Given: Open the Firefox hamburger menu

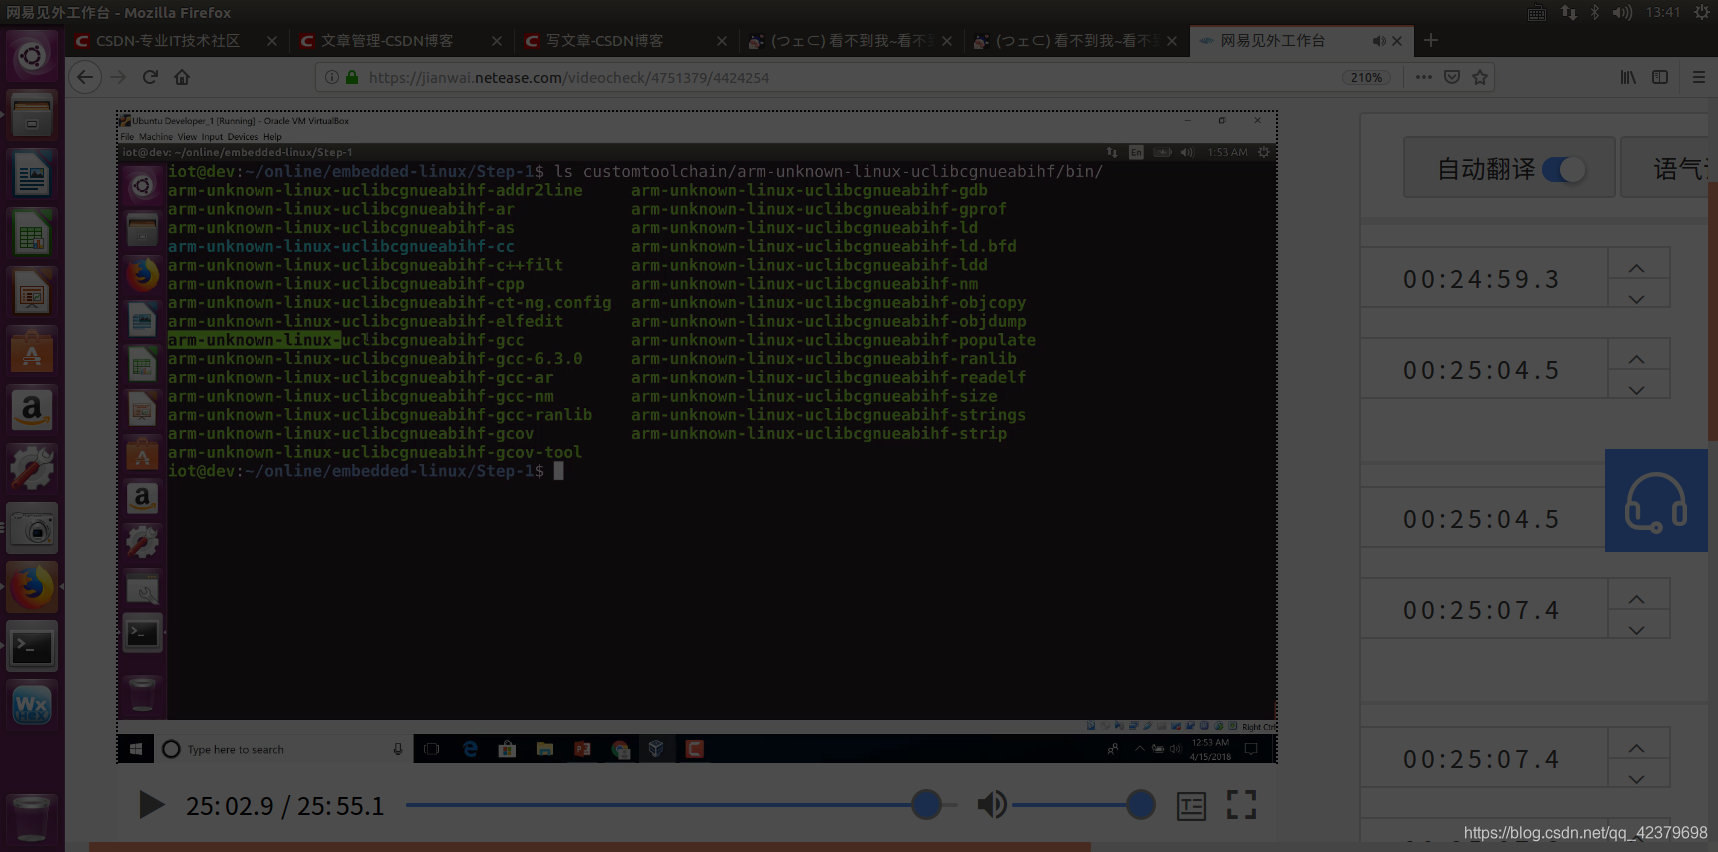Looking at the screenshot, I should point(1699,77).
